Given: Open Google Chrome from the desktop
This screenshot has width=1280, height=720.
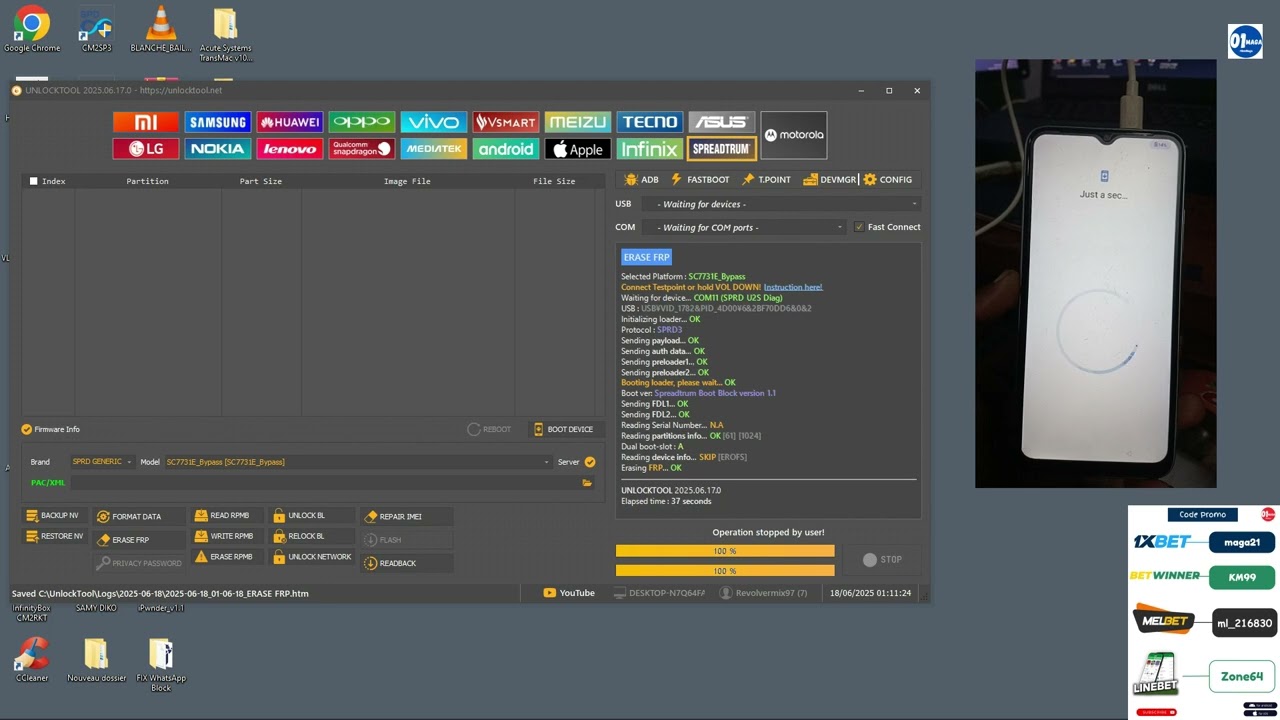Looking at the screenshot, I should click(x=32, y=29).
